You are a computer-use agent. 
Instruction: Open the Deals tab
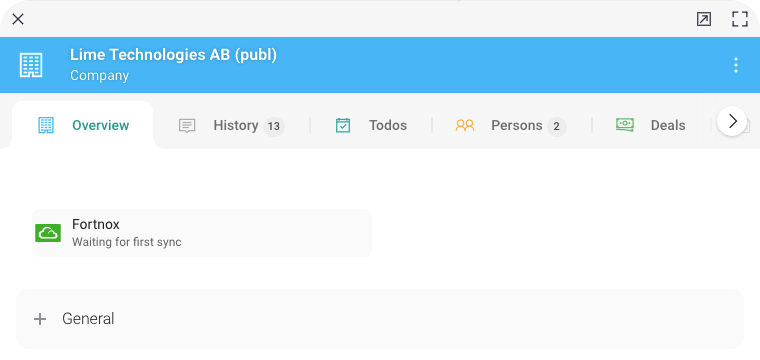650,125
